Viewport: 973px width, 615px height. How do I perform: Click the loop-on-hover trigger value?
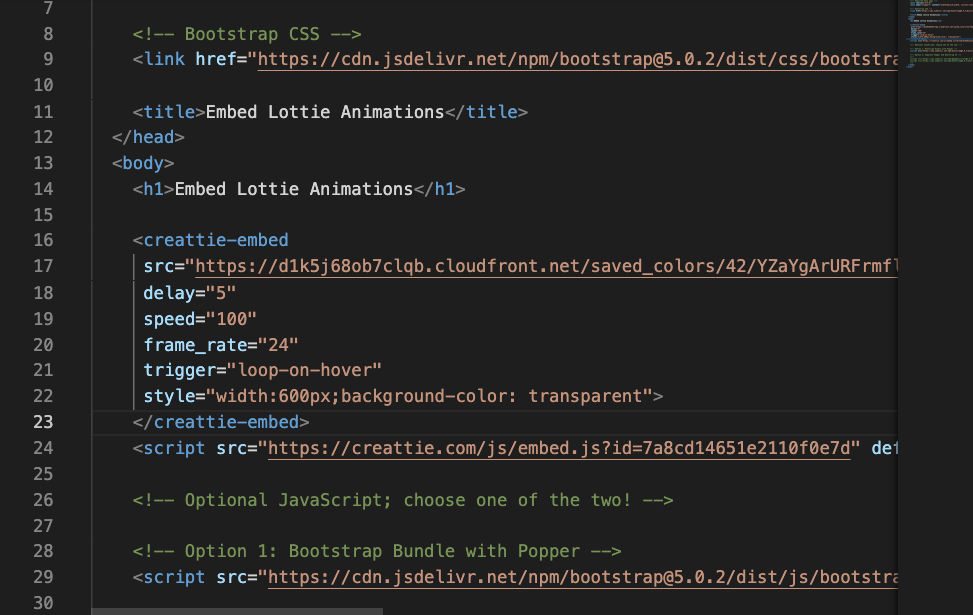tap(310, 370)
